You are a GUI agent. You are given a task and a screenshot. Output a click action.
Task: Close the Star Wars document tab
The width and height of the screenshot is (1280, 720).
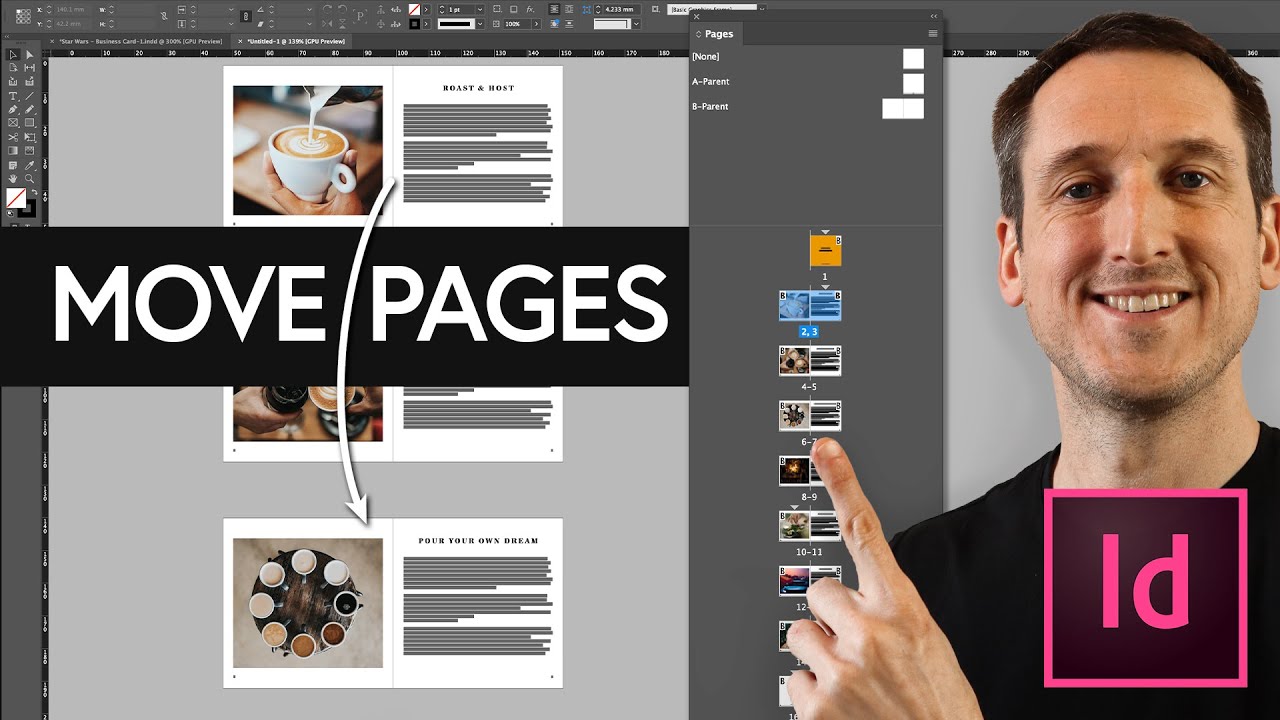(x=52, y=41)
